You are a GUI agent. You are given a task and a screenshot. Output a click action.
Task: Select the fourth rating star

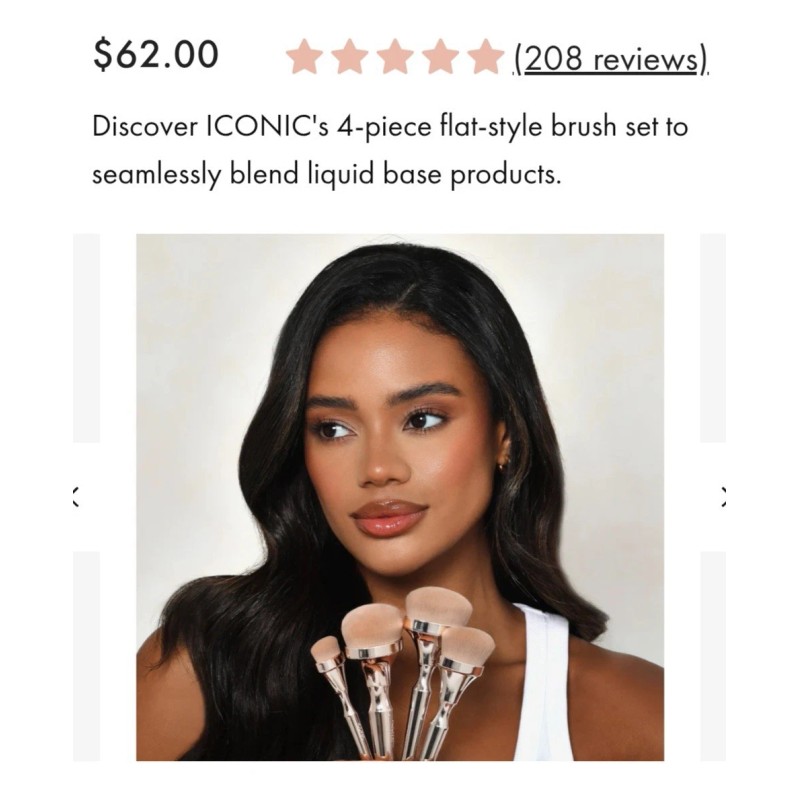coord(438,57)
